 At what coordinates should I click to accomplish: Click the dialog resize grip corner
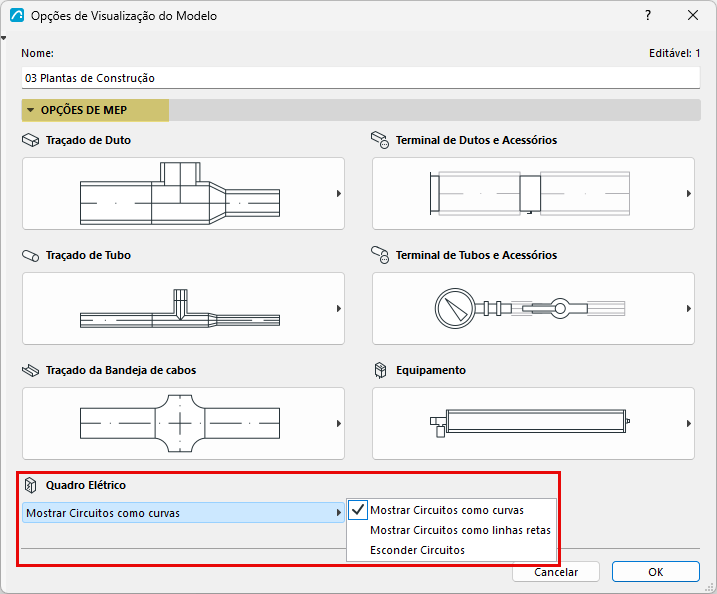click(x=710, y=588)
